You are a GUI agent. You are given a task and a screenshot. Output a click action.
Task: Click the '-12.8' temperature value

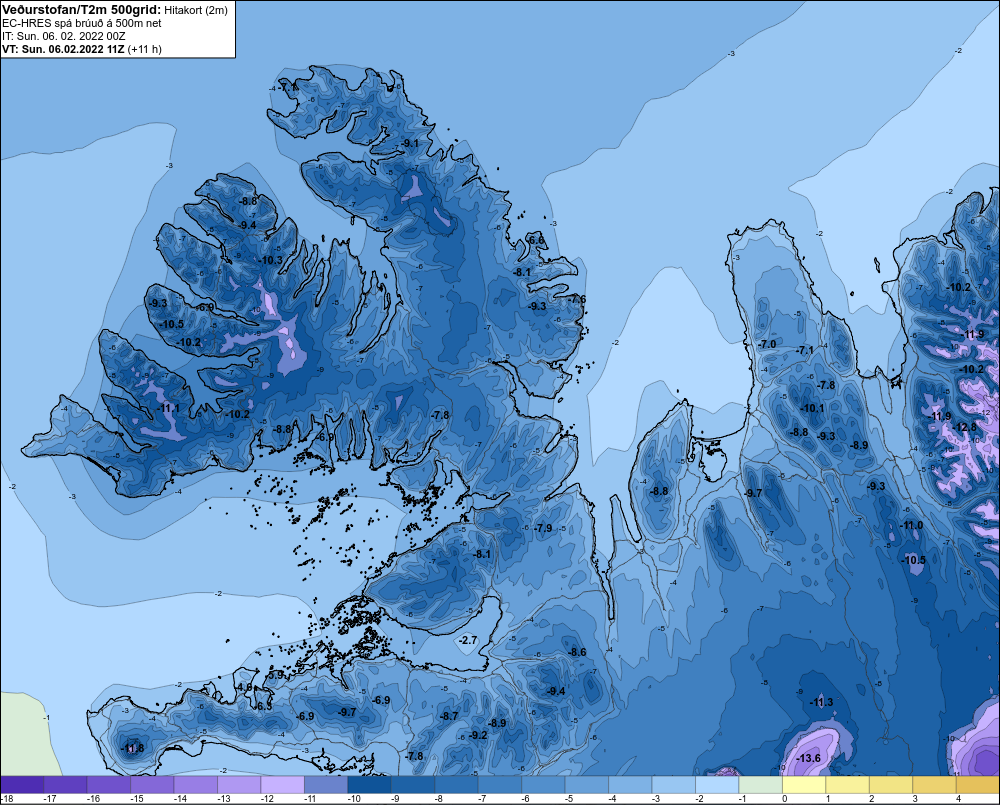pyautogui.click(x=965, y=427)
